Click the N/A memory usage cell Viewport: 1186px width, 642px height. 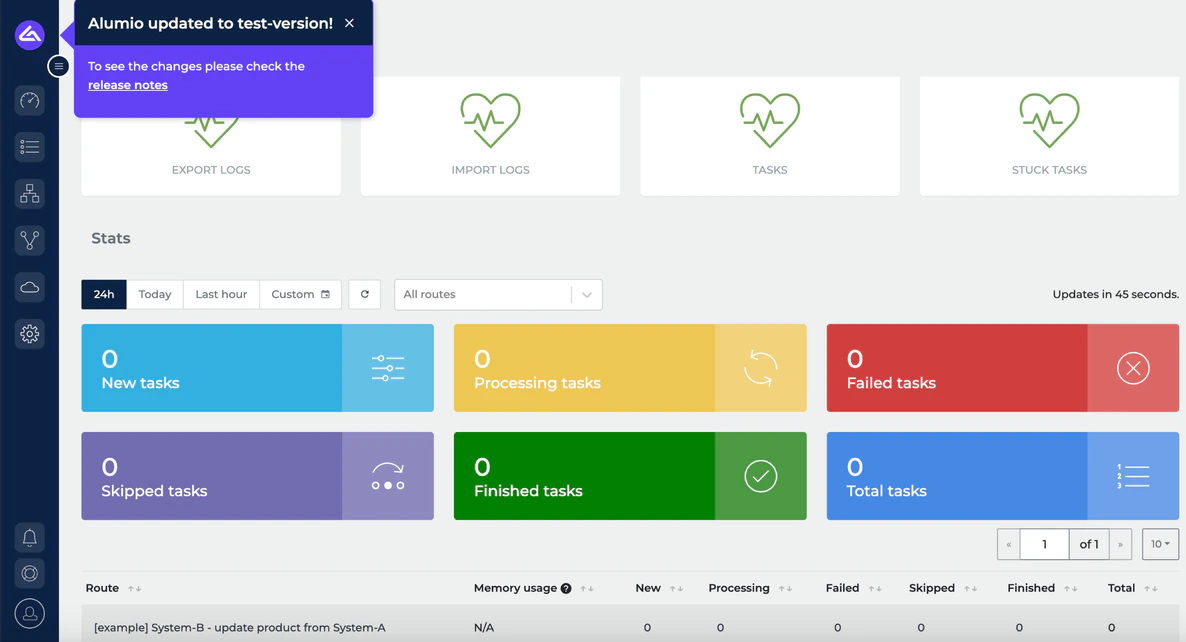tap(484, 628)
